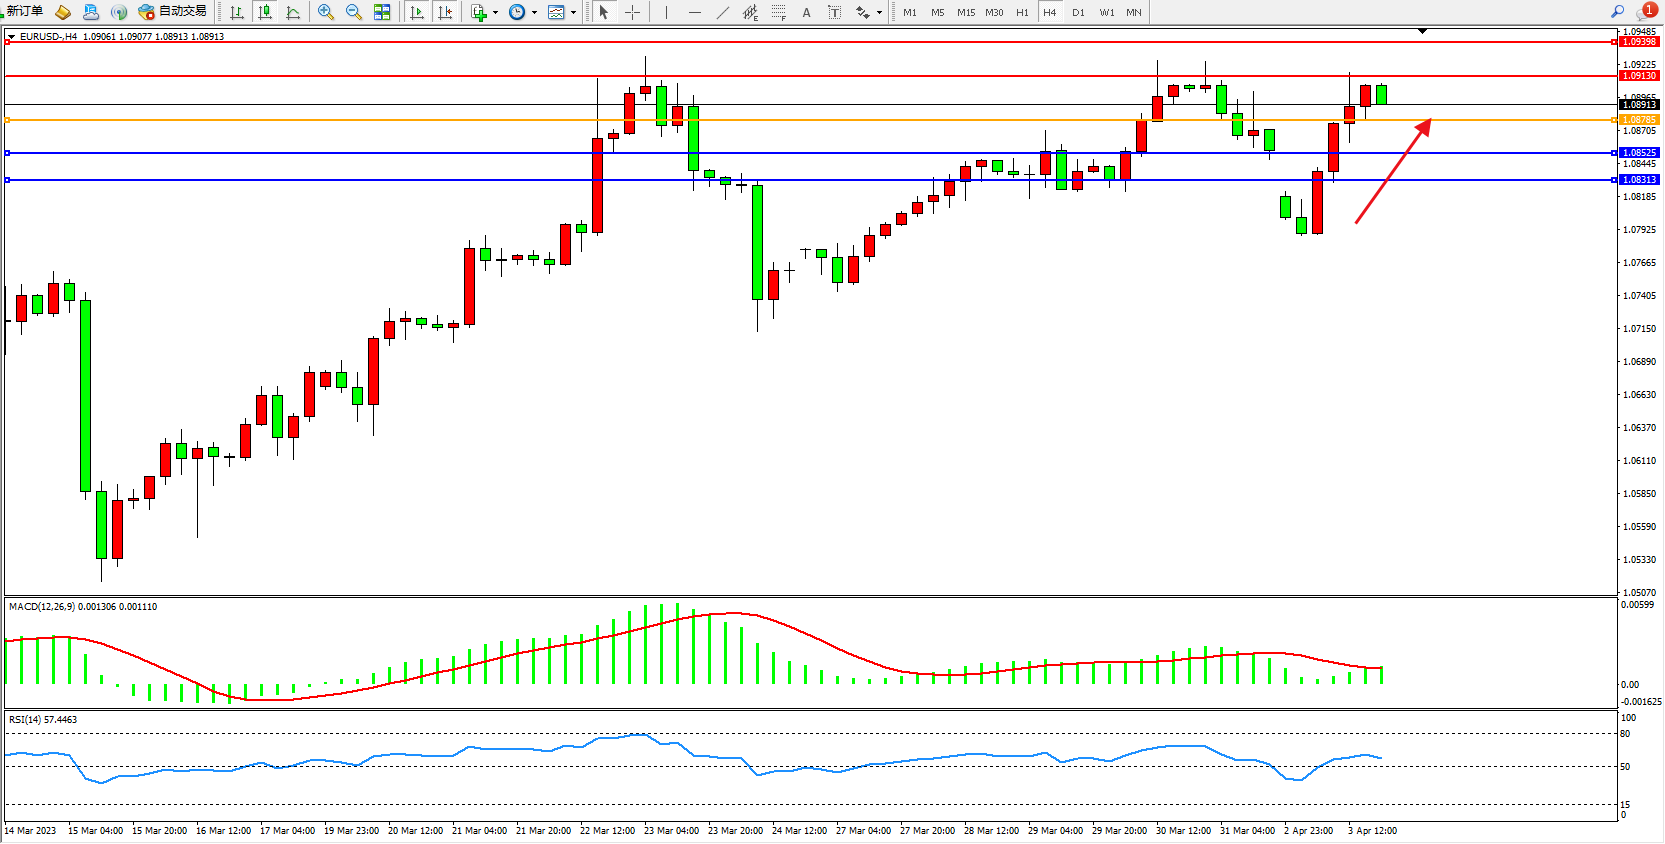Screen dimensions: 1665x844
Task: Switch to the M15 timeframe
Action: coord(965,12)
